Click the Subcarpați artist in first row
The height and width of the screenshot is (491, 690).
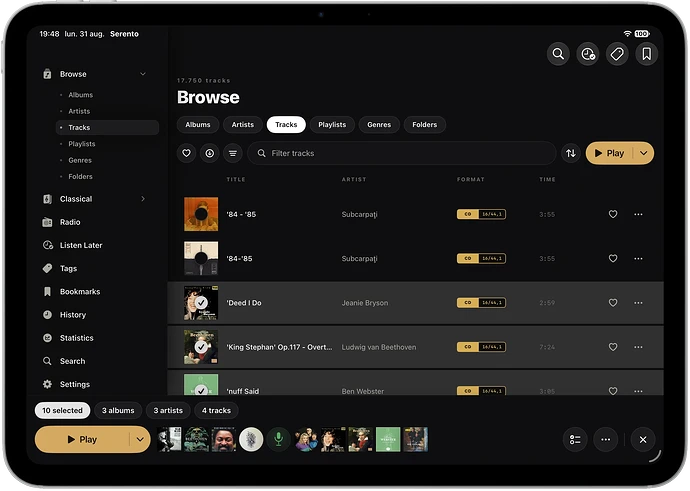[x=360, y=214]
